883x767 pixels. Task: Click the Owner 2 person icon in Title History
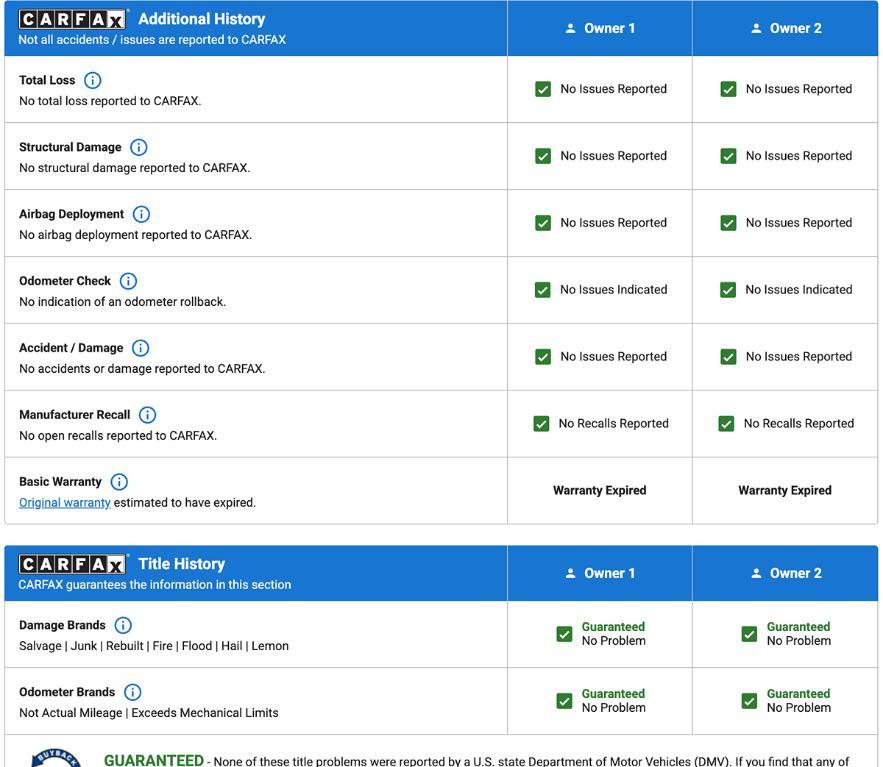coord(756,573)
